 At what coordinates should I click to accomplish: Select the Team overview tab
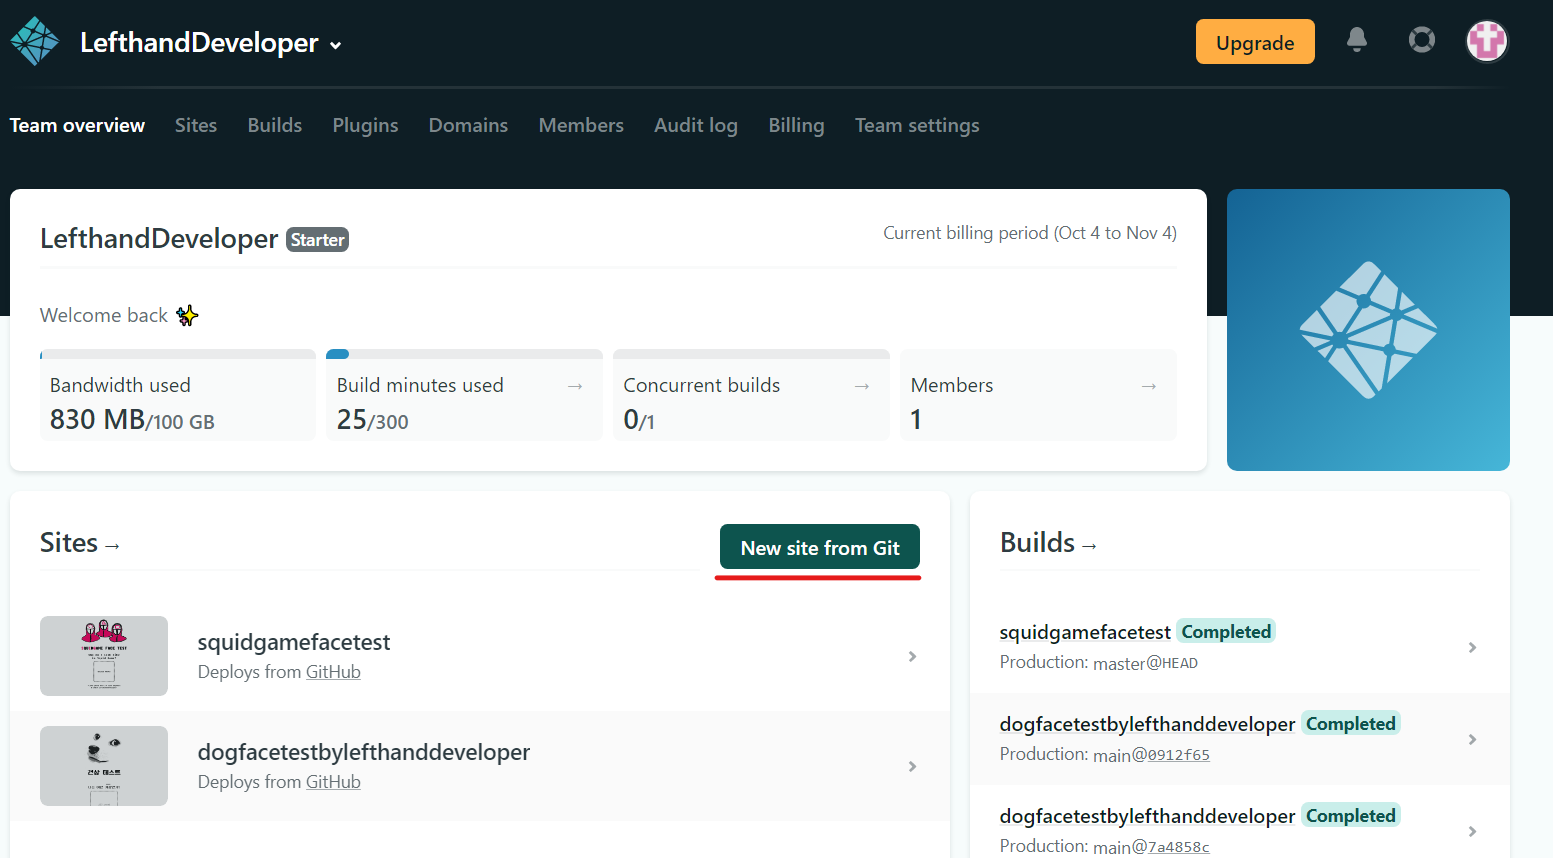[77, 125]
